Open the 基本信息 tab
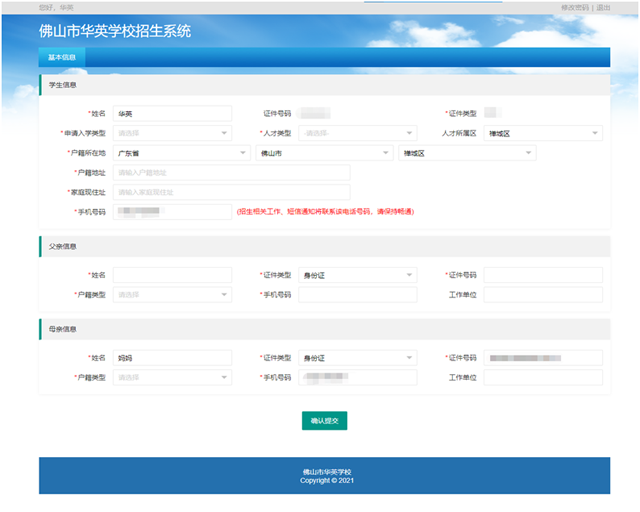Image resolution: width=640 pixels, height=512 pixels. (62, 58)
